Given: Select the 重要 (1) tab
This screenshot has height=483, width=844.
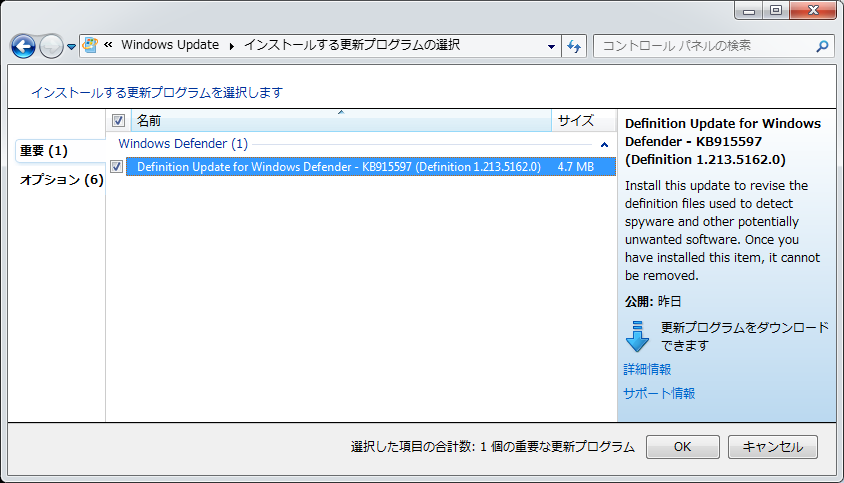Looking at the screenshot, I should tap(44, 151).
